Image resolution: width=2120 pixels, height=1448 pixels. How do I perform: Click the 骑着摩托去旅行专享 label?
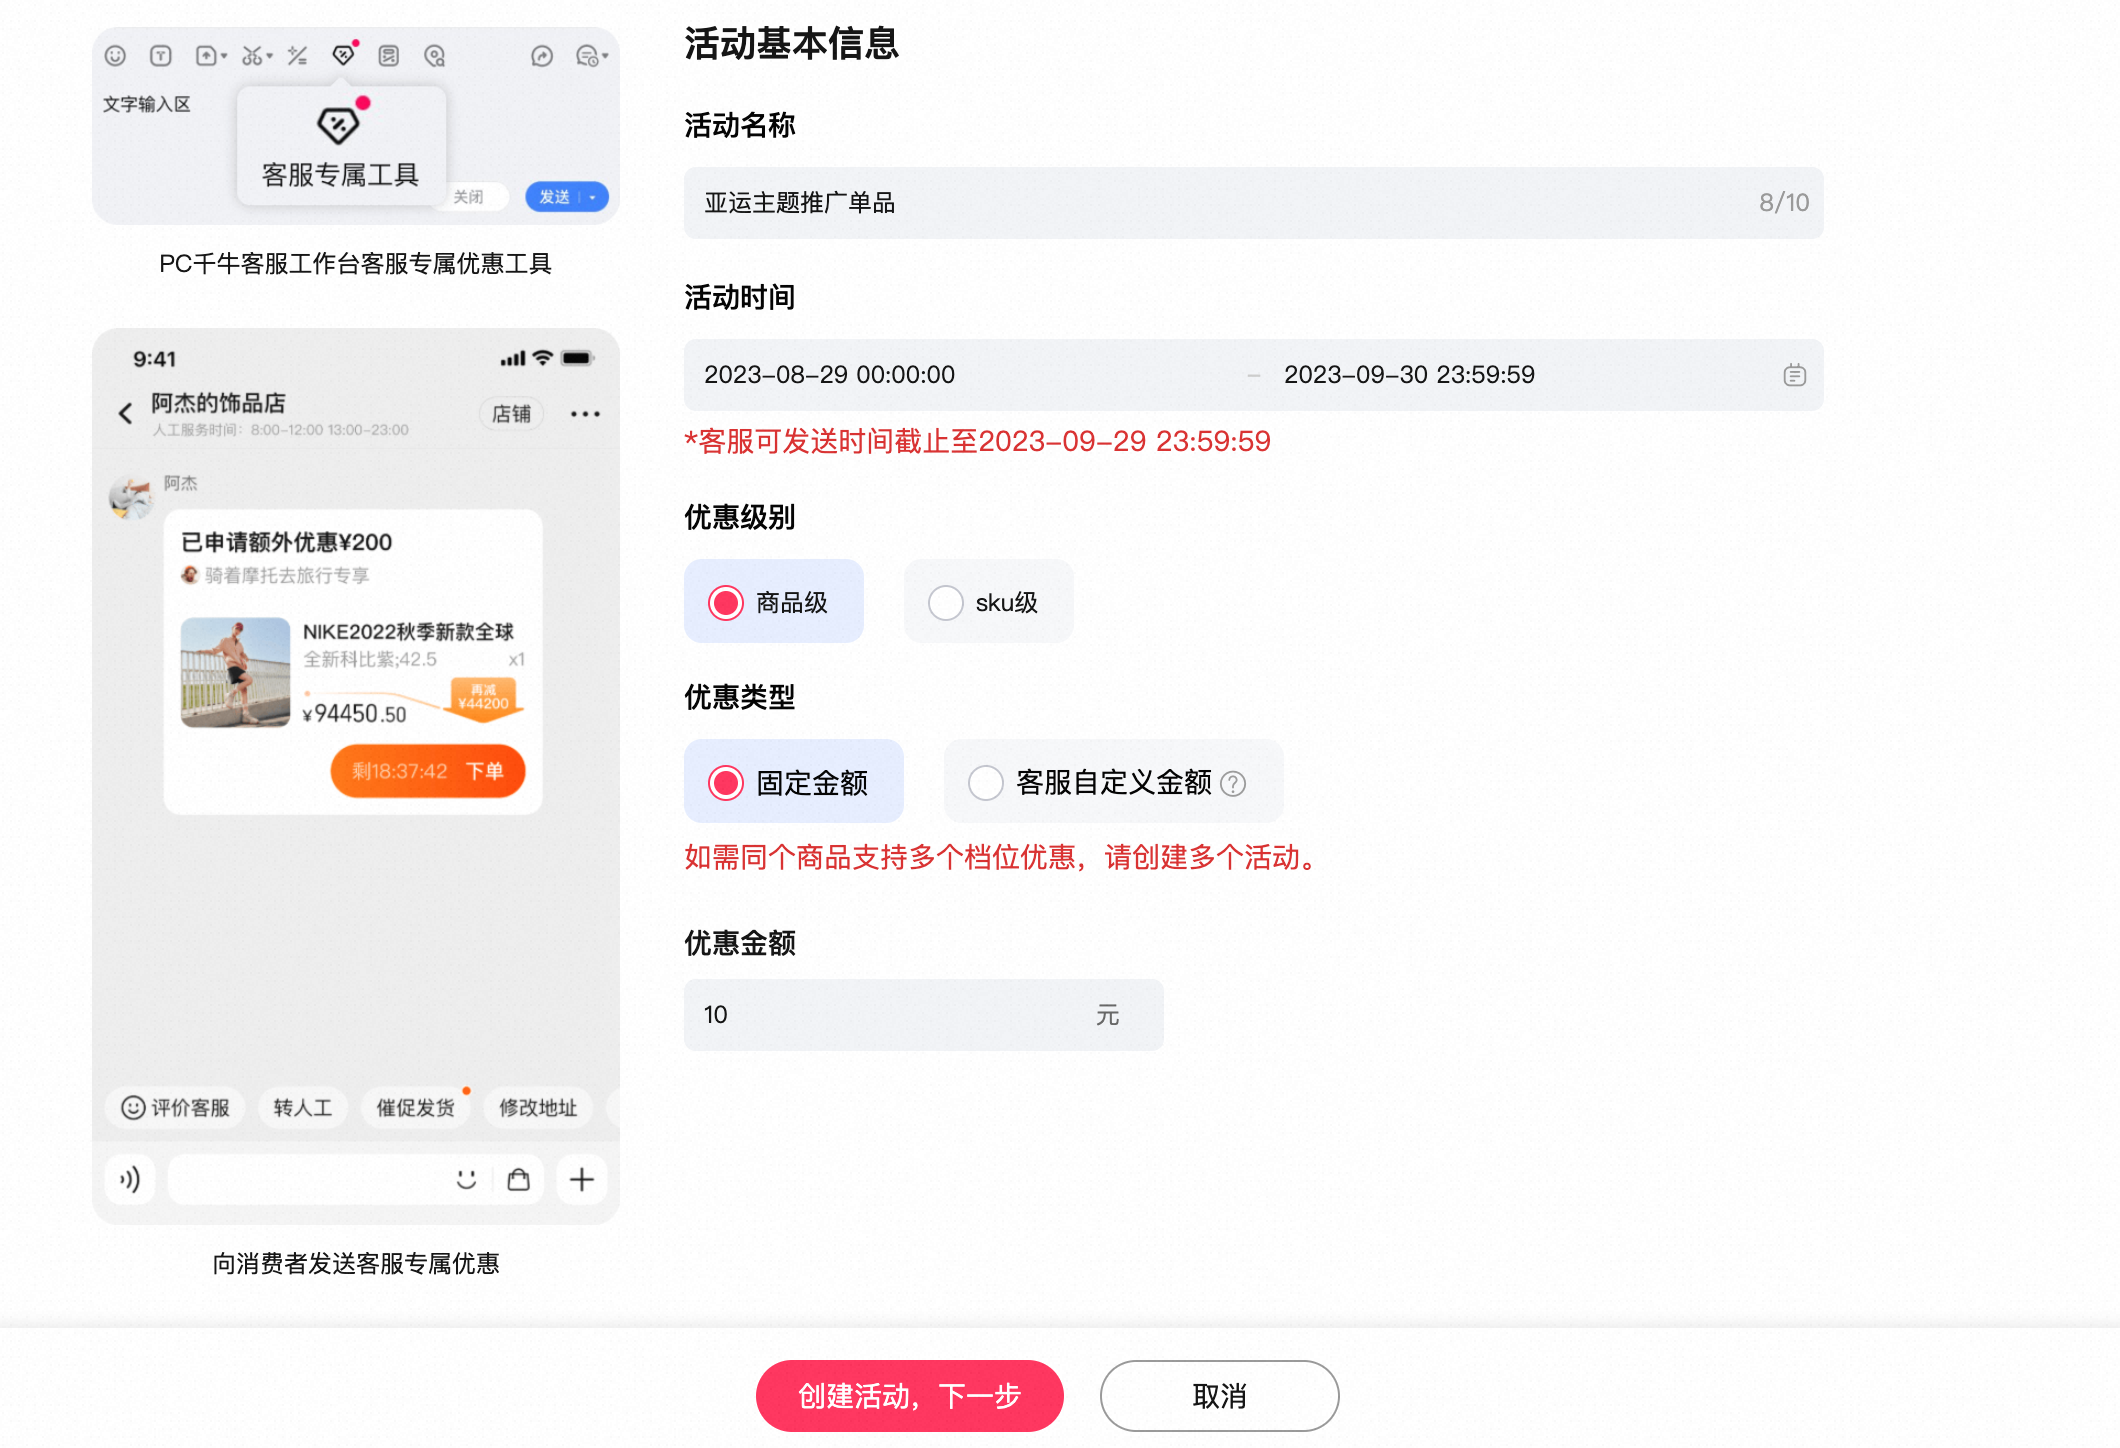coord(286,575)
